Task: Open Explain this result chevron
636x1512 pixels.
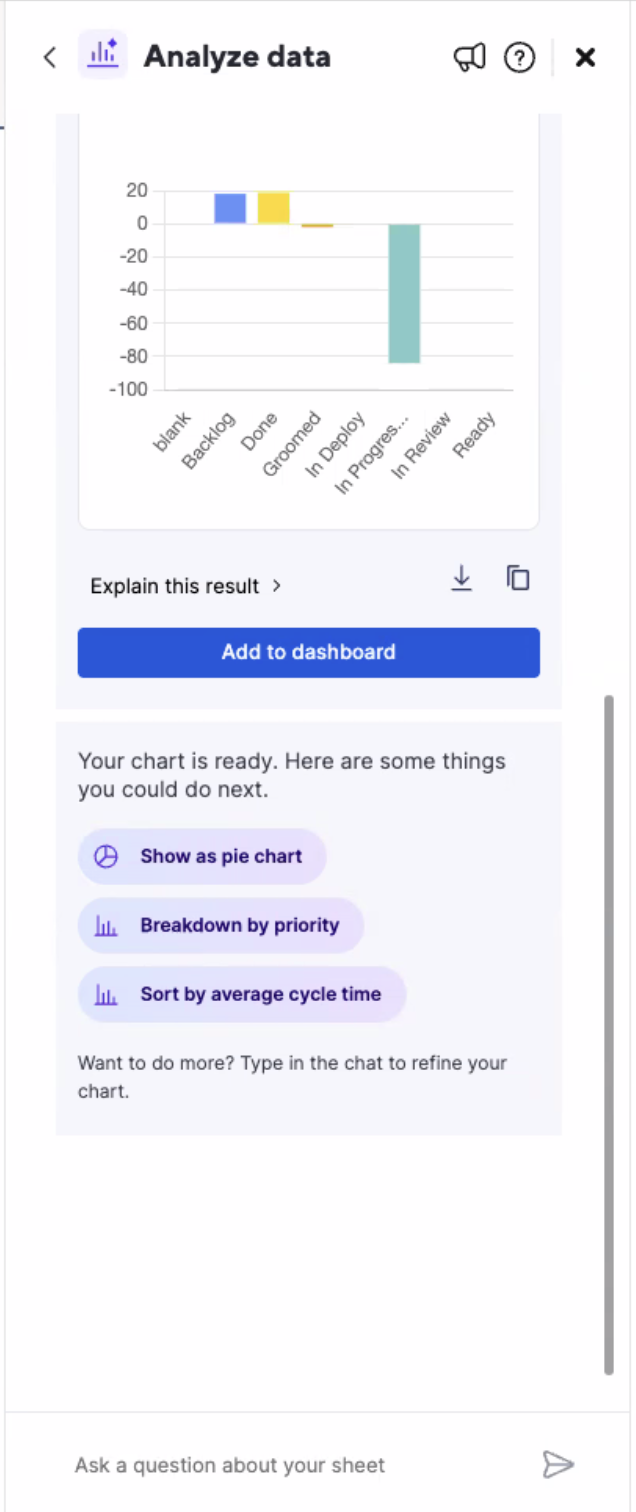Action: pyautogui.click(x=276, y=586)
